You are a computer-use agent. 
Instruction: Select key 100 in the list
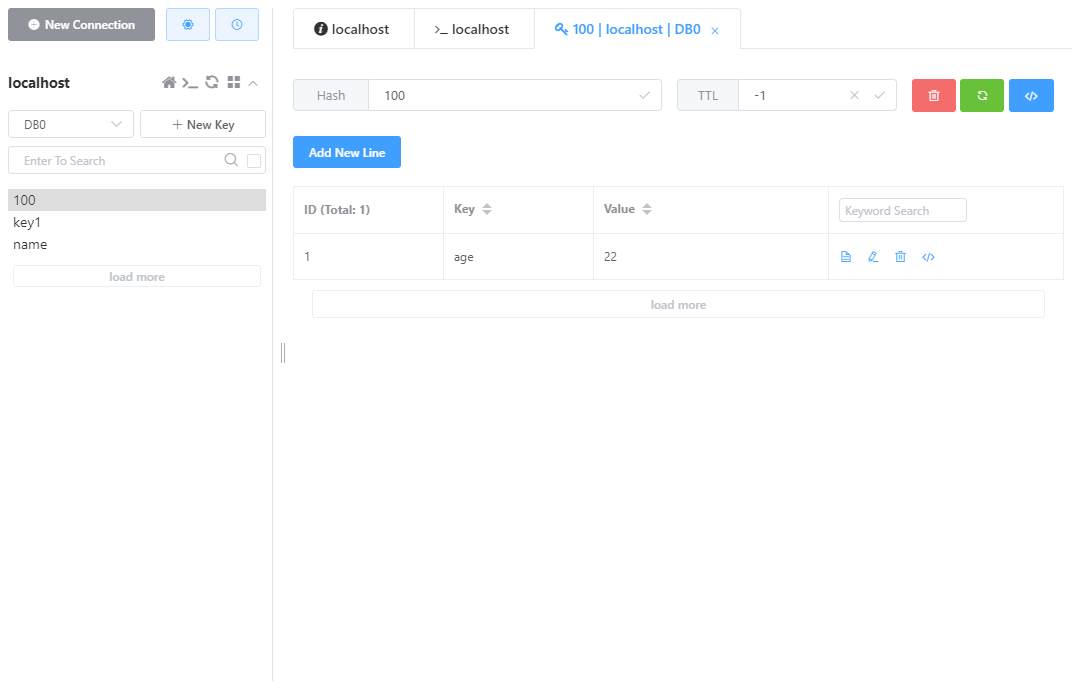[x=137, y=200]
